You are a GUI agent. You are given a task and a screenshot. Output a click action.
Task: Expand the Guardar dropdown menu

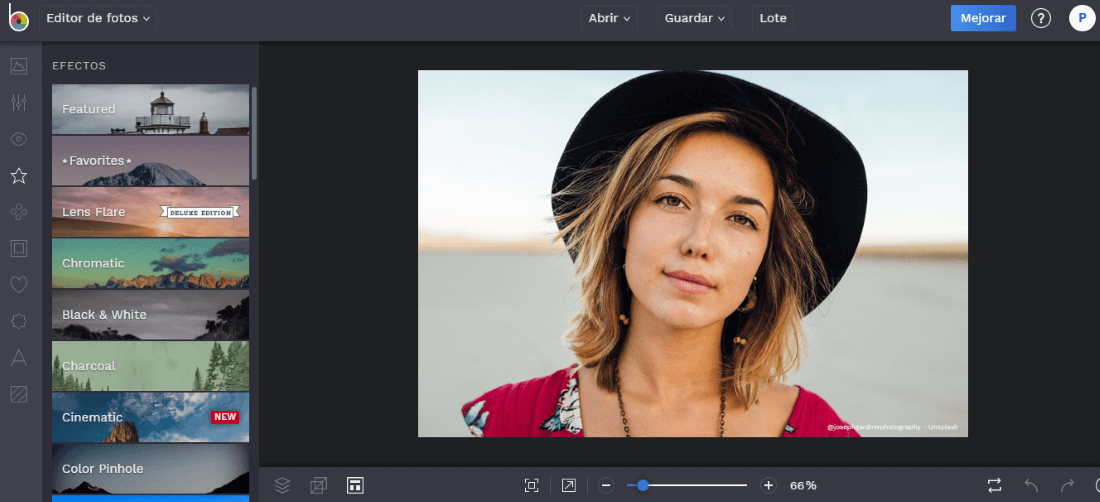694,18
